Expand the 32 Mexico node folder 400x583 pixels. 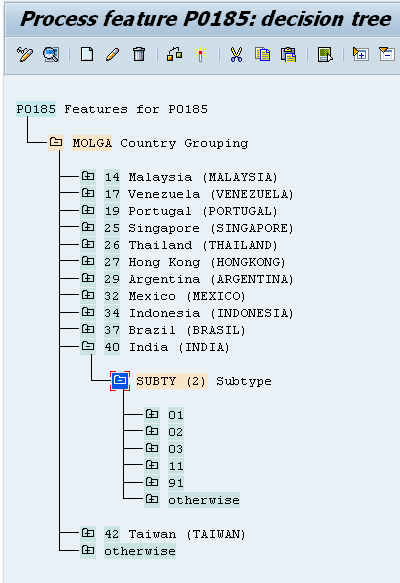88,295
